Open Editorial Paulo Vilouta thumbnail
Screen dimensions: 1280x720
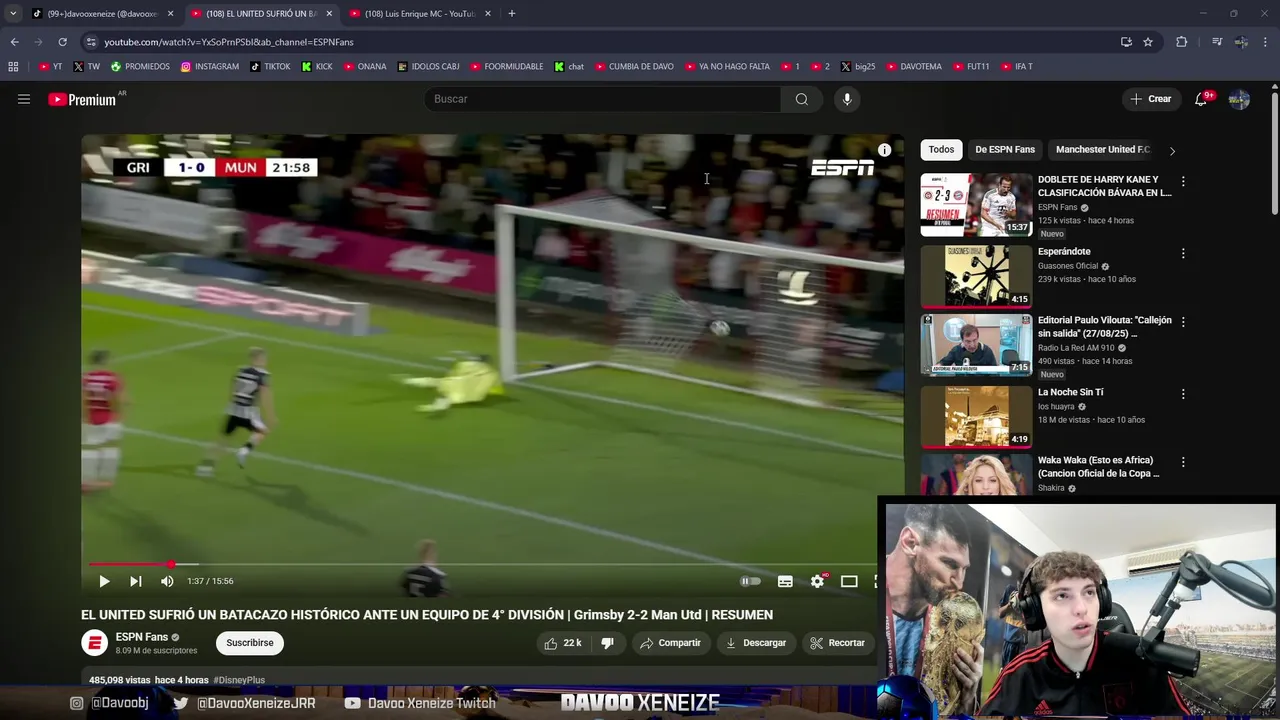(976, 345)
